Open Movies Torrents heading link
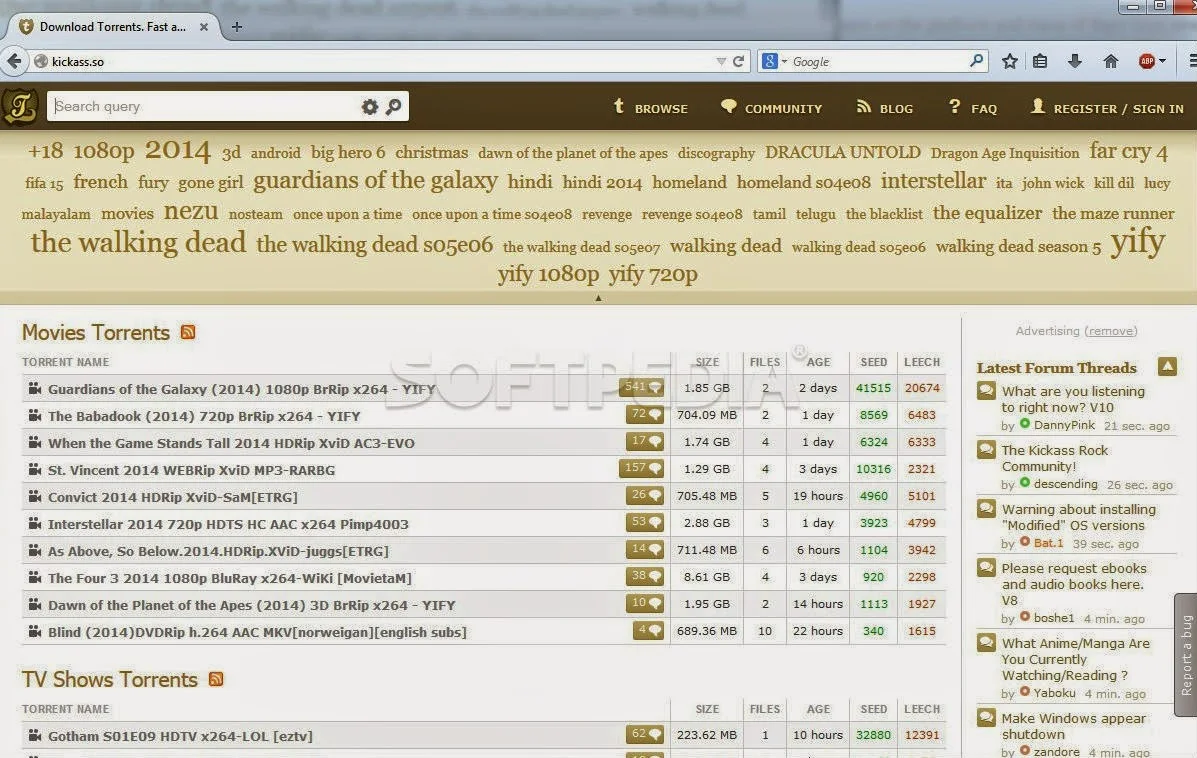Viewport: 1197px width, 758px height. [95, 332]
